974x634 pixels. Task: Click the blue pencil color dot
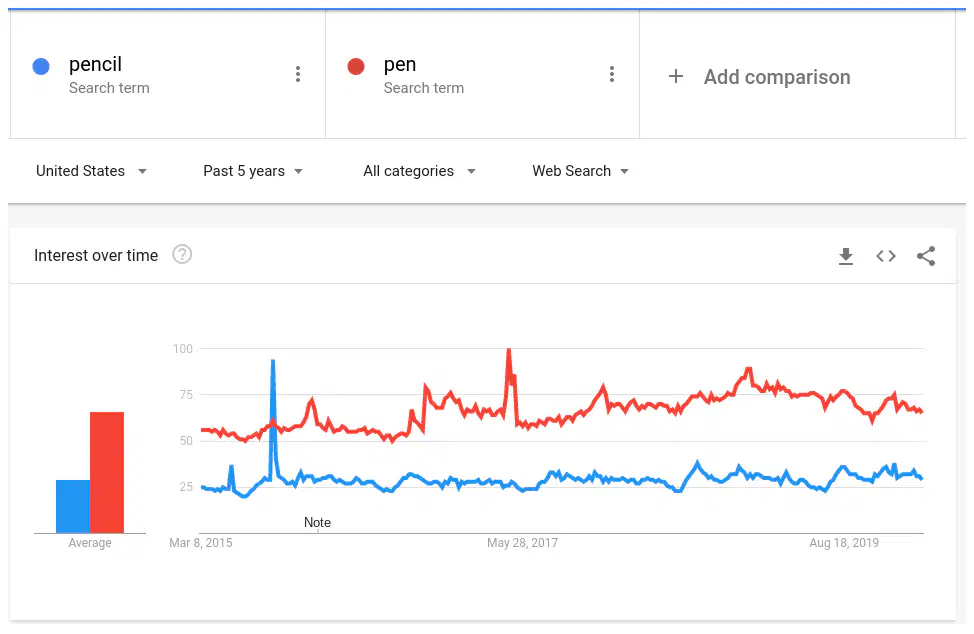41,66
